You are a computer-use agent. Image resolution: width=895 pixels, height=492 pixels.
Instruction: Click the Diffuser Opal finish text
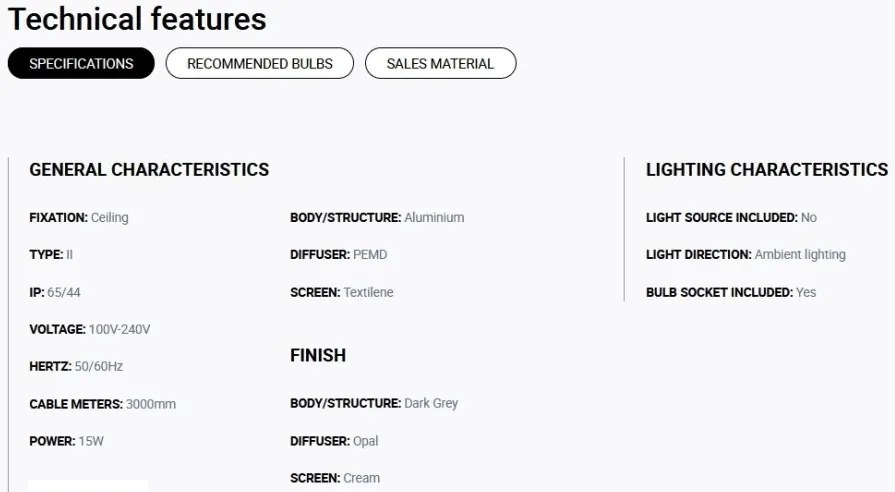coord(334,441)
